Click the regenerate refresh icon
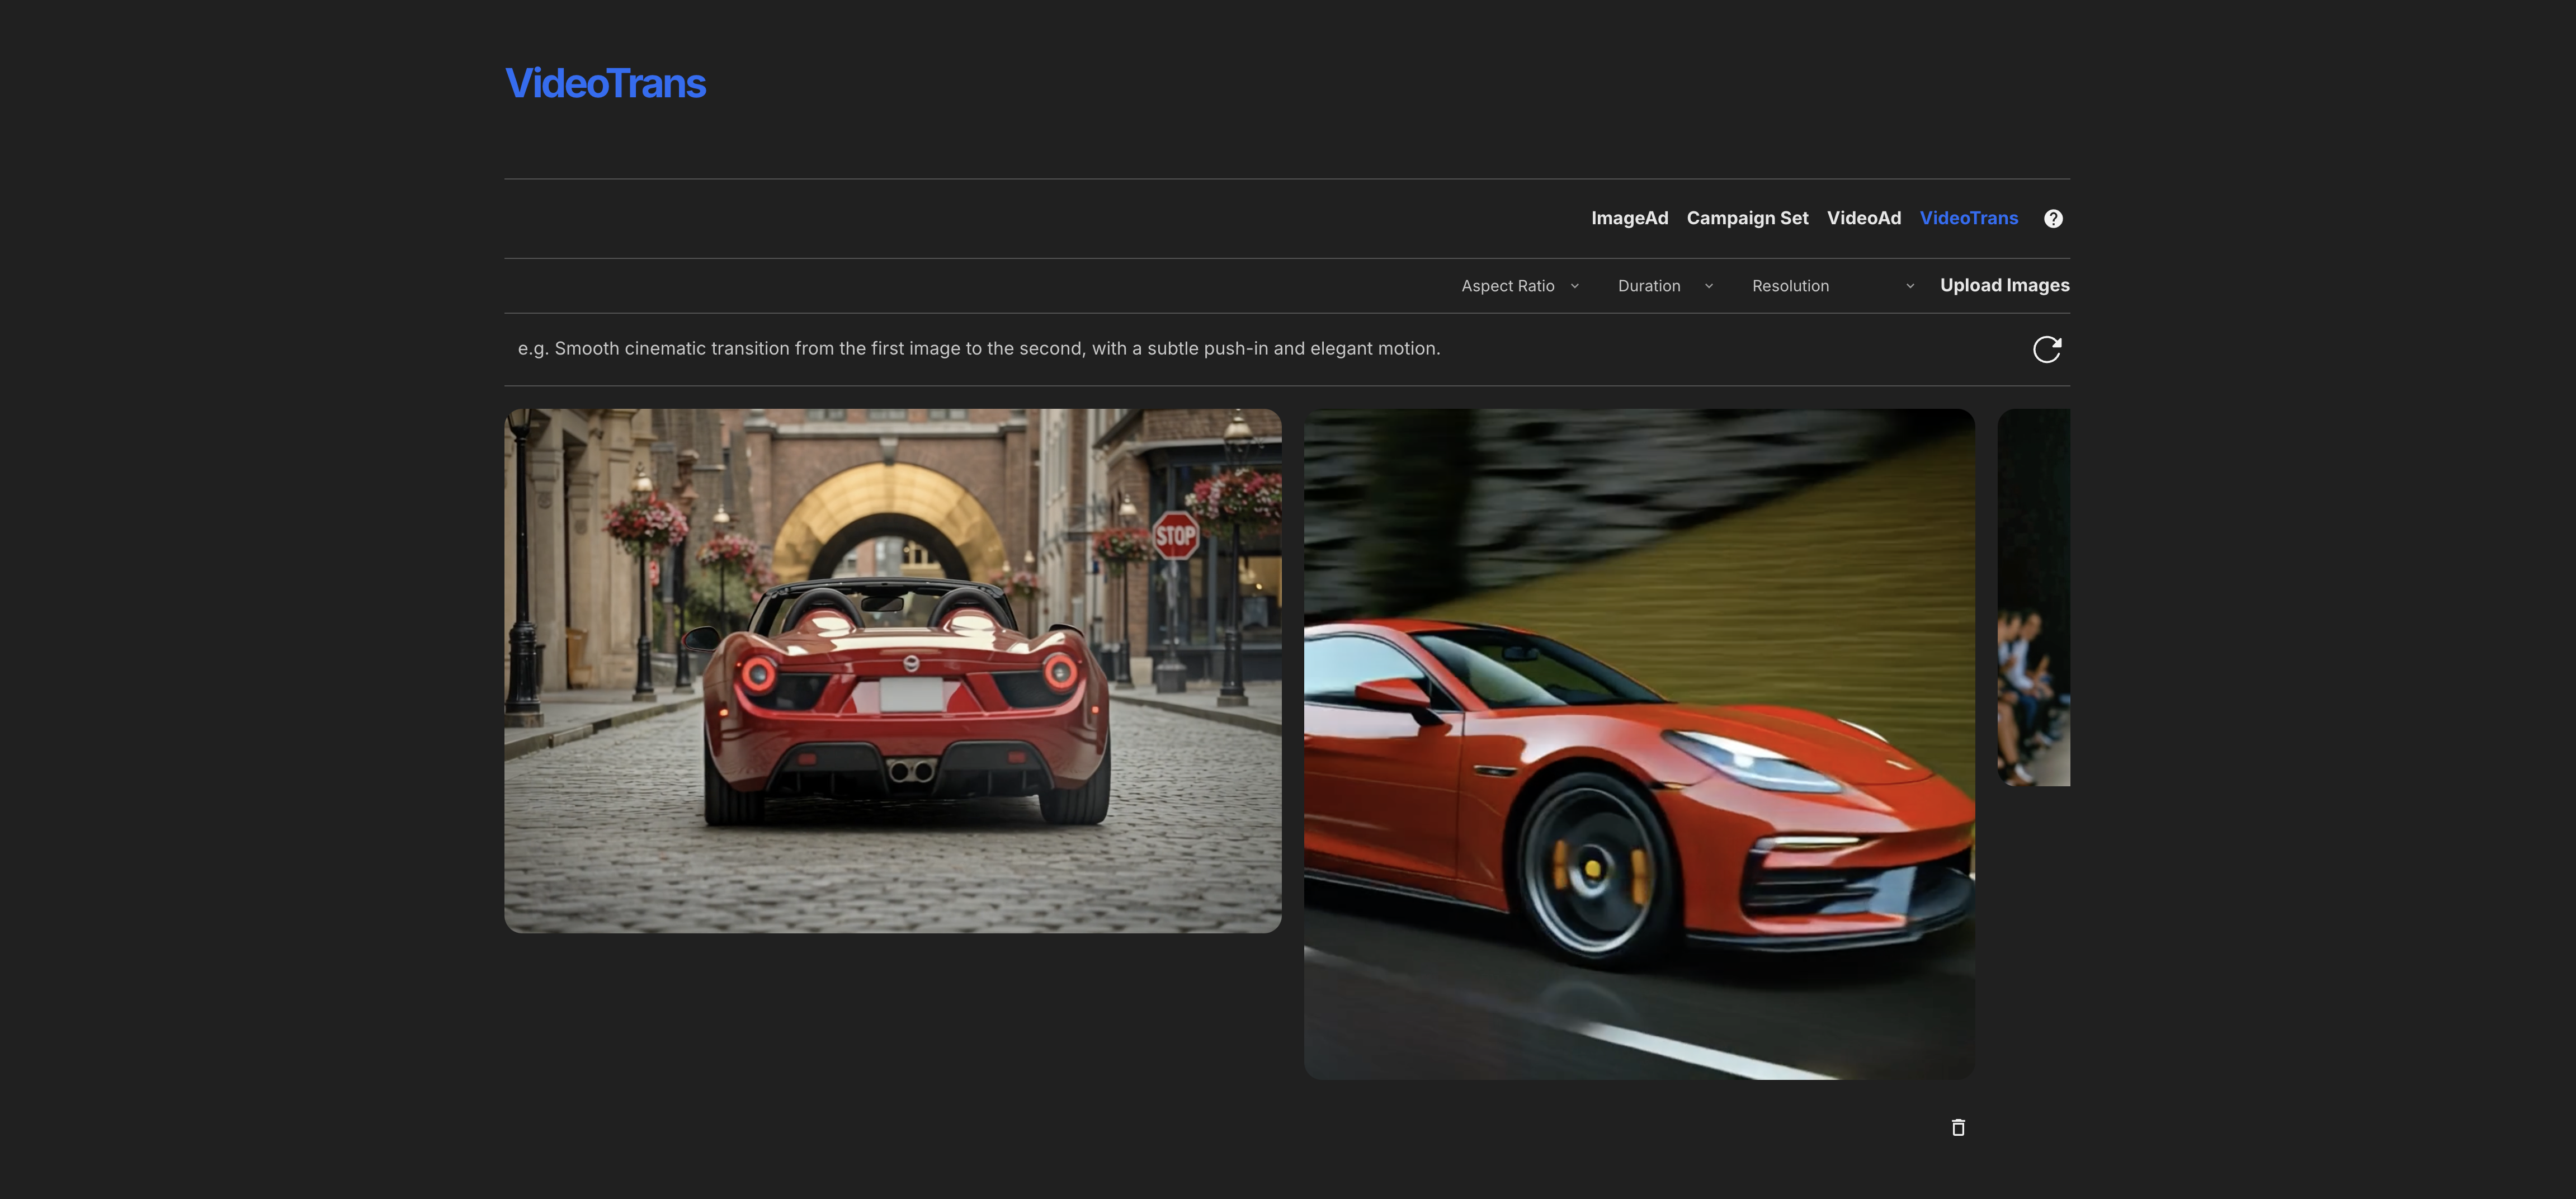Viewport: 2576px width, 1199px height. coord(2048,348)
